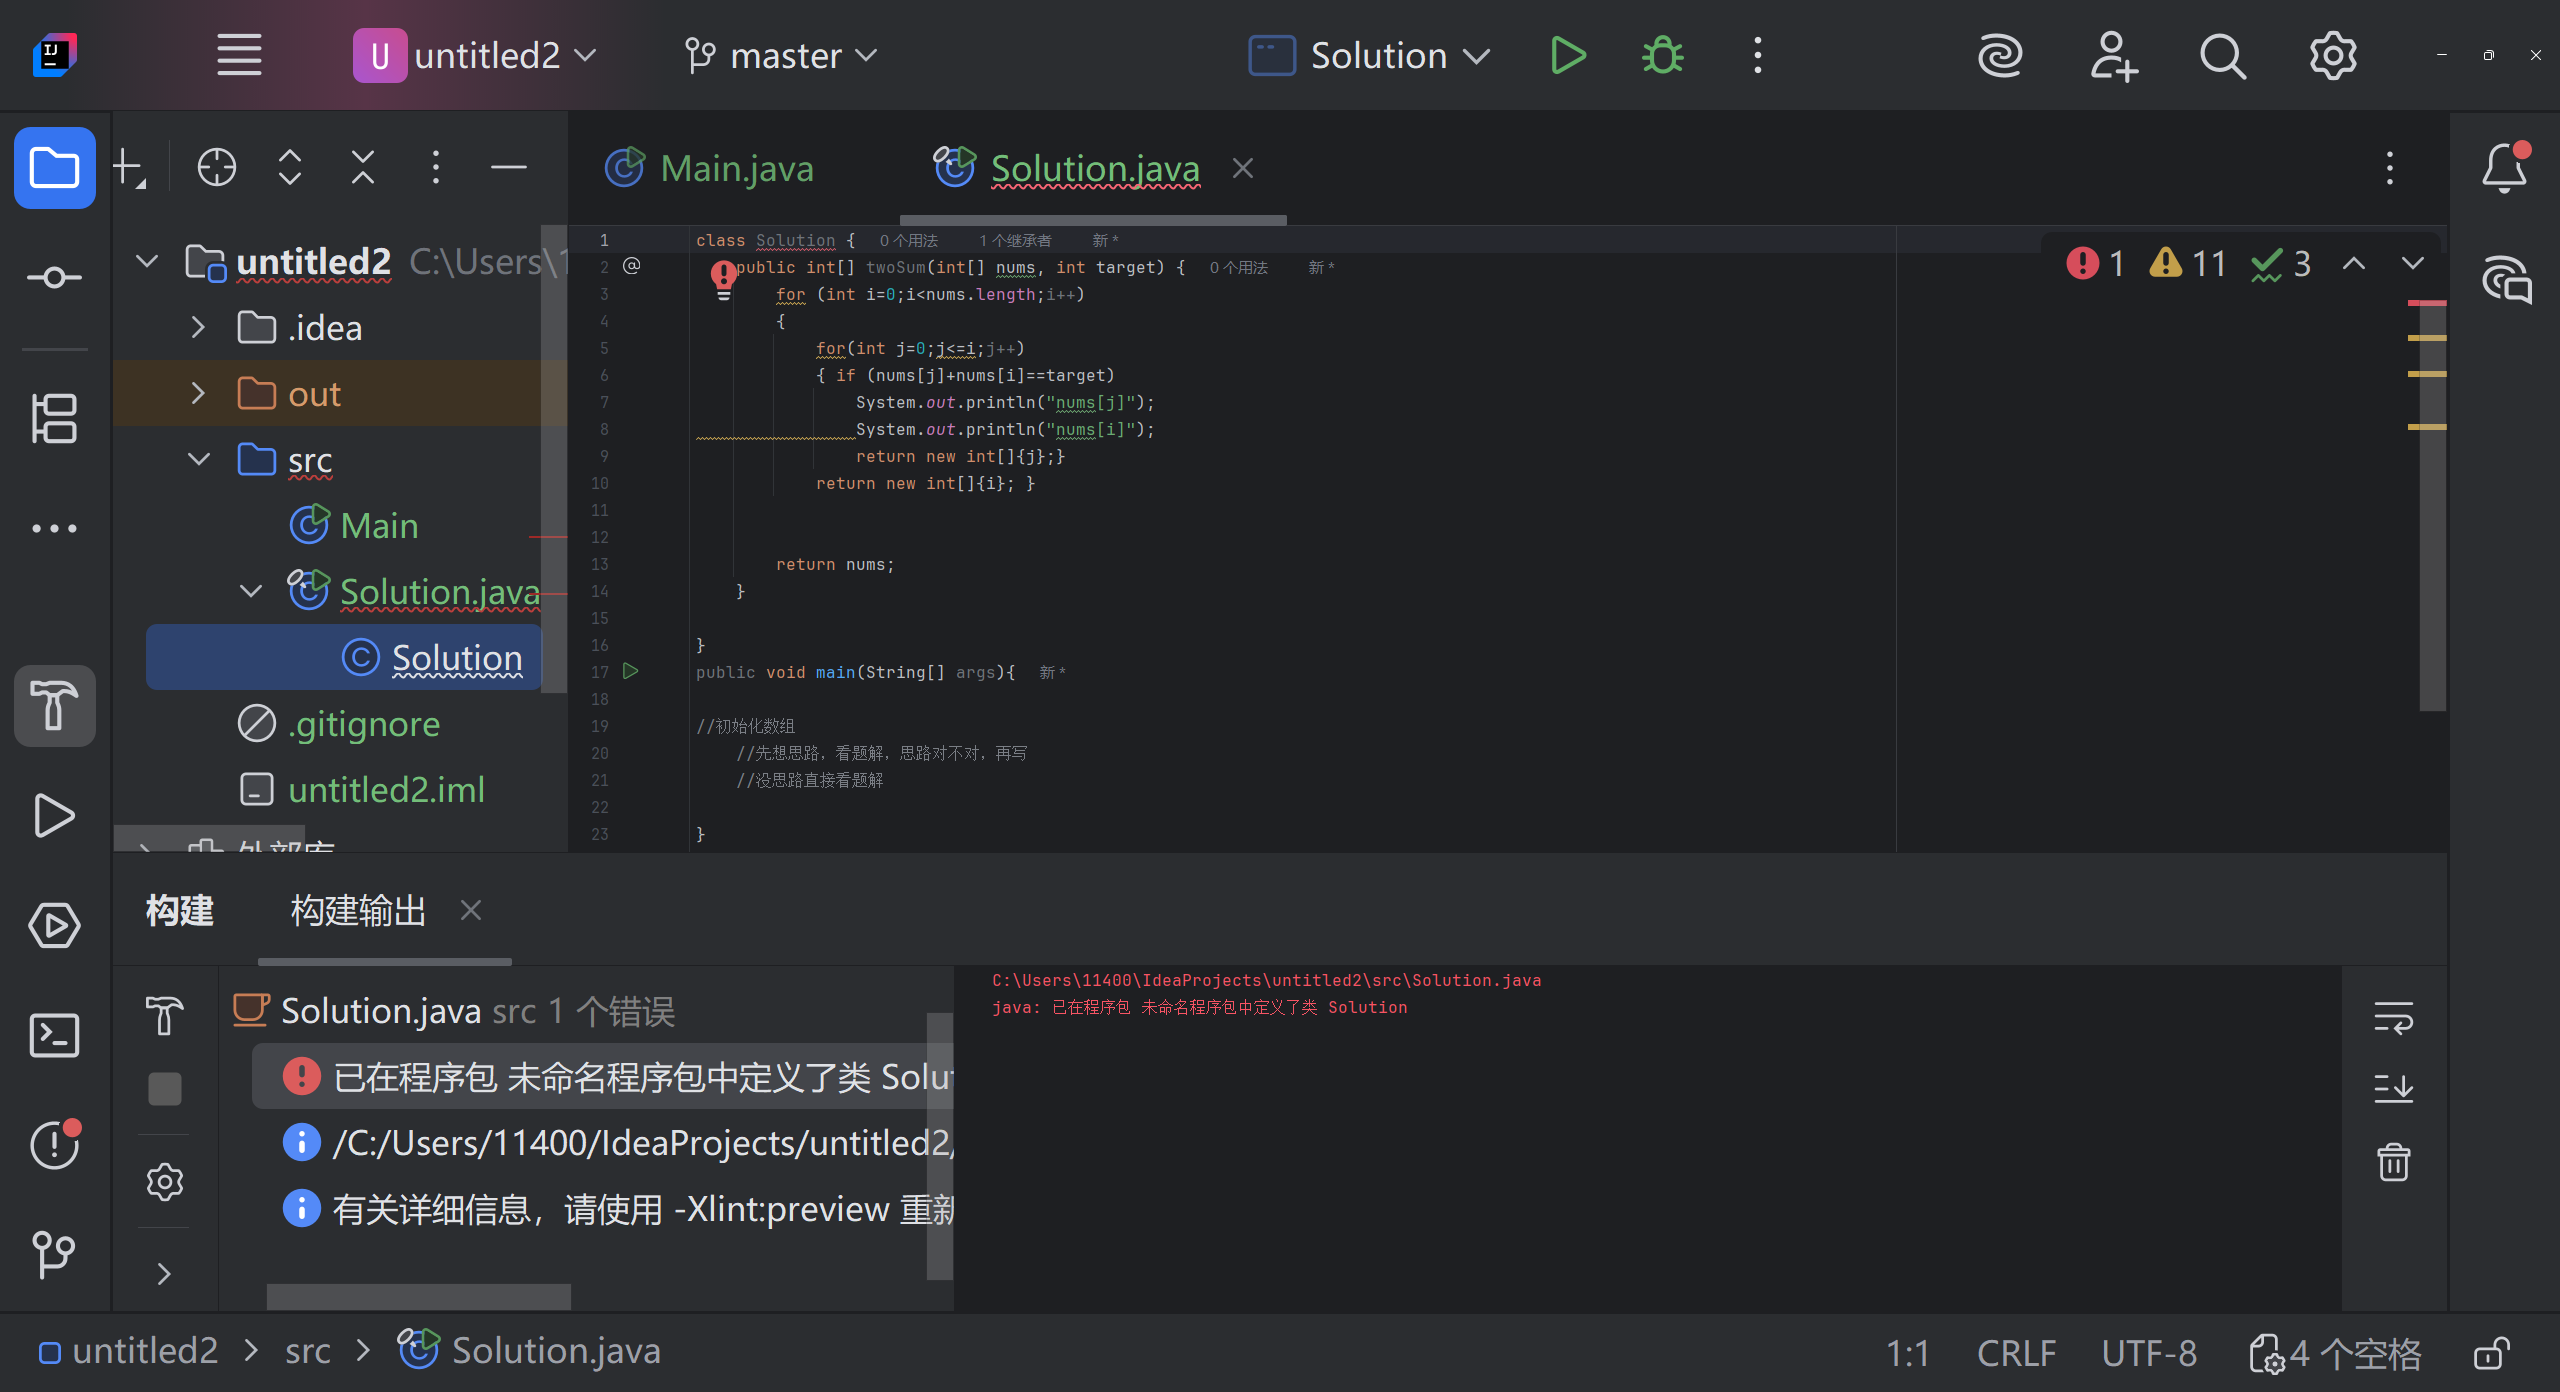Image resolution: width=2560 pixels, height=1392 pixels.
Task: Click the Select Opened File crosshair icon
Action: tap(216, 167)
